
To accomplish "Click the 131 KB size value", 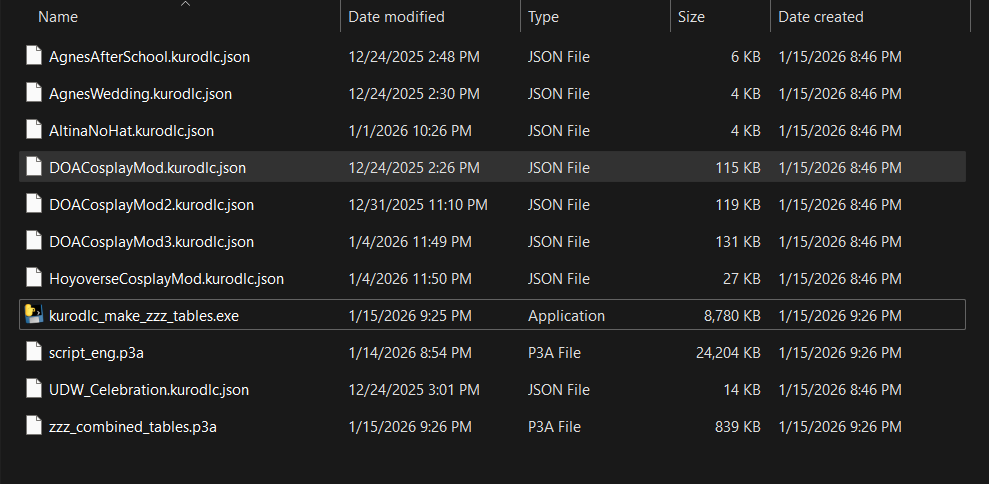I will (738, 242).
